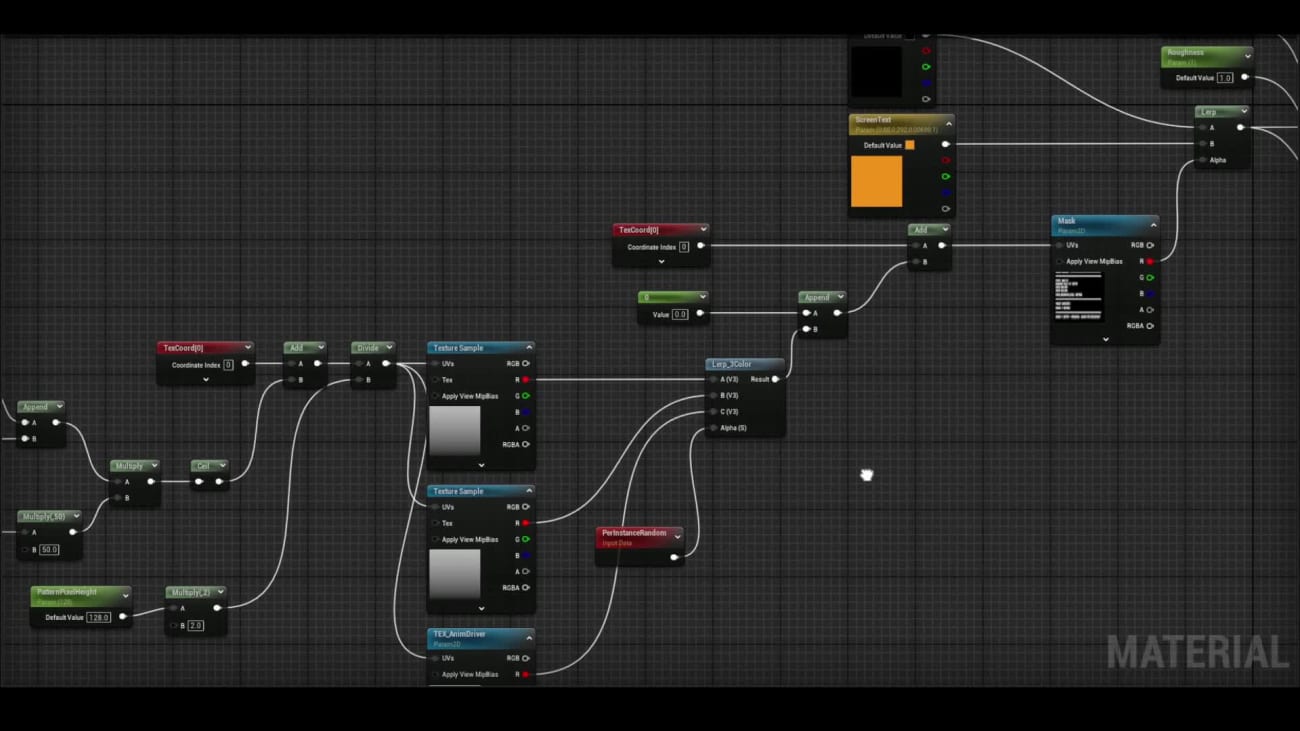1300x731 pixels.
Task: Click the Ceil node input pin
Action: (x=199, y=482)
